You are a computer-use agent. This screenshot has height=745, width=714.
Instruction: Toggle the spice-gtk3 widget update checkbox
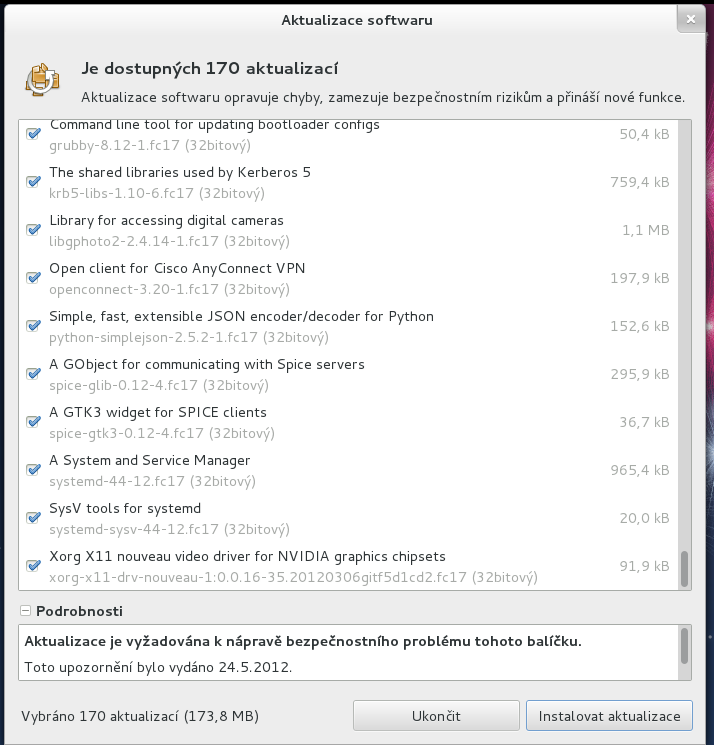[33, 422]
